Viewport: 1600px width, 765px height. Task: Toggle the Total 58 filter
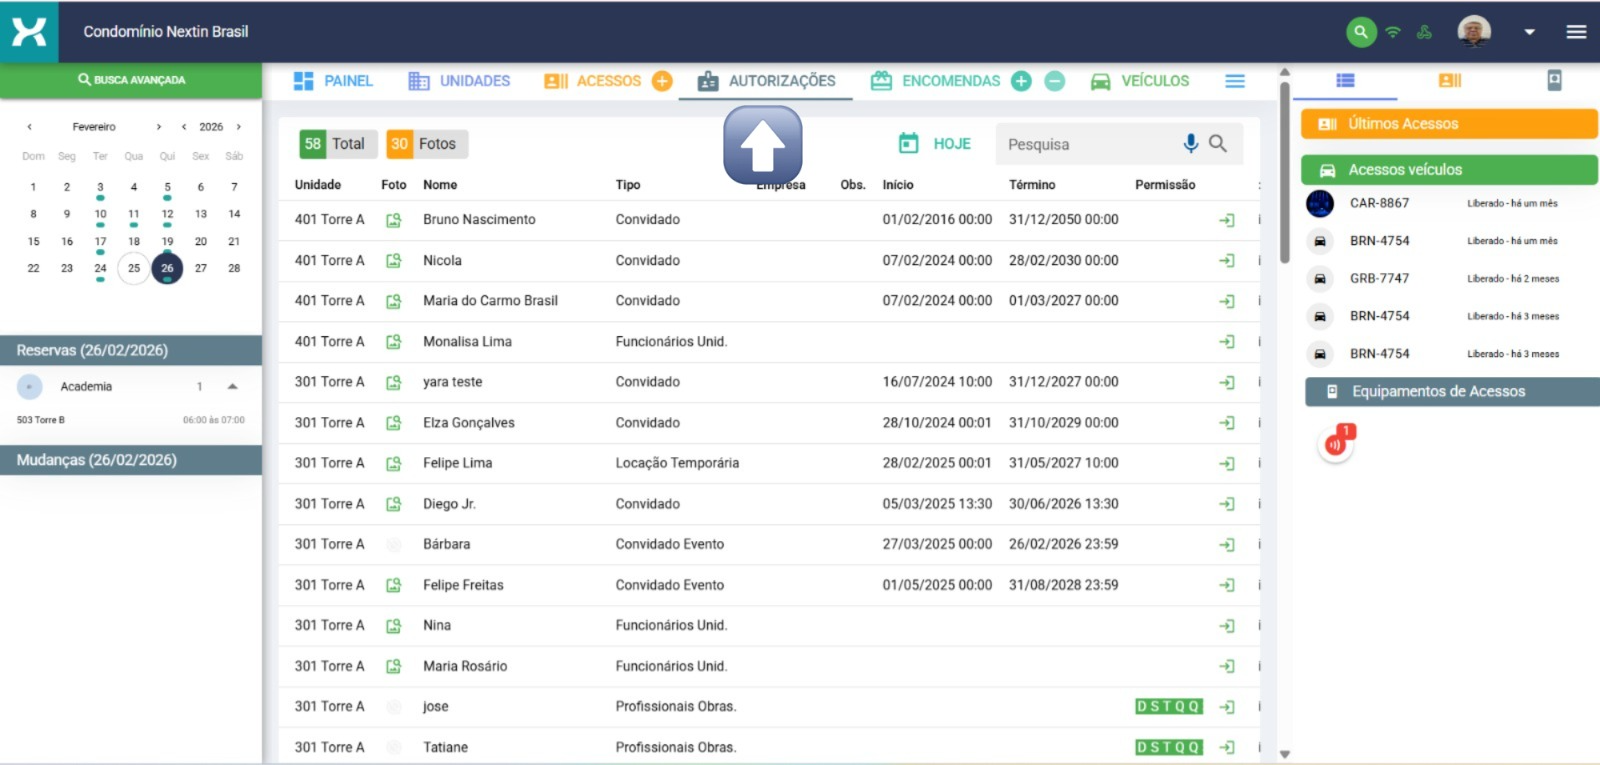coord(335,144)
